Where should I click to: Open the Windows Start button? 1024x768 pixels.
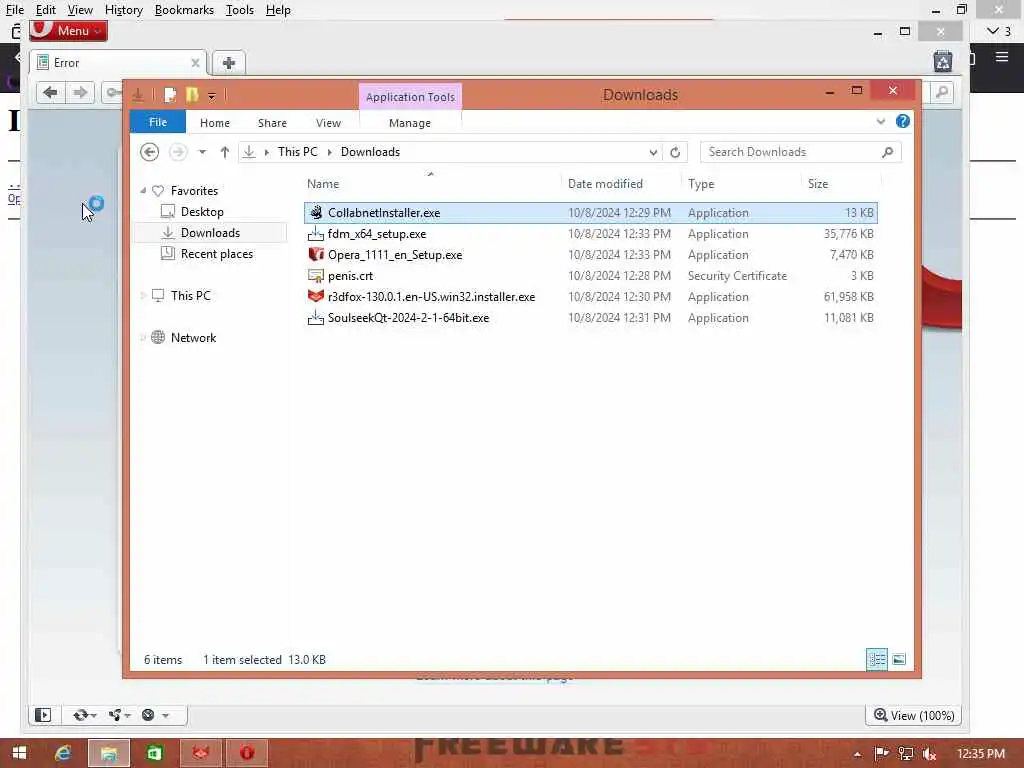pos(19,754)
